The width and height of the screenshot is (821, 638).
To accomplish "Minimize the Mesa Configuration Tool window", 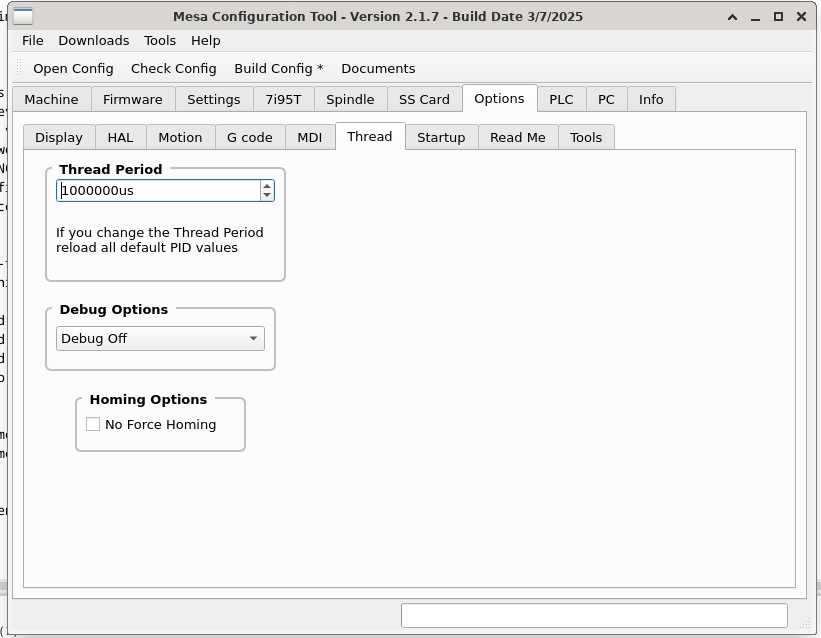I will pos(755,17).
